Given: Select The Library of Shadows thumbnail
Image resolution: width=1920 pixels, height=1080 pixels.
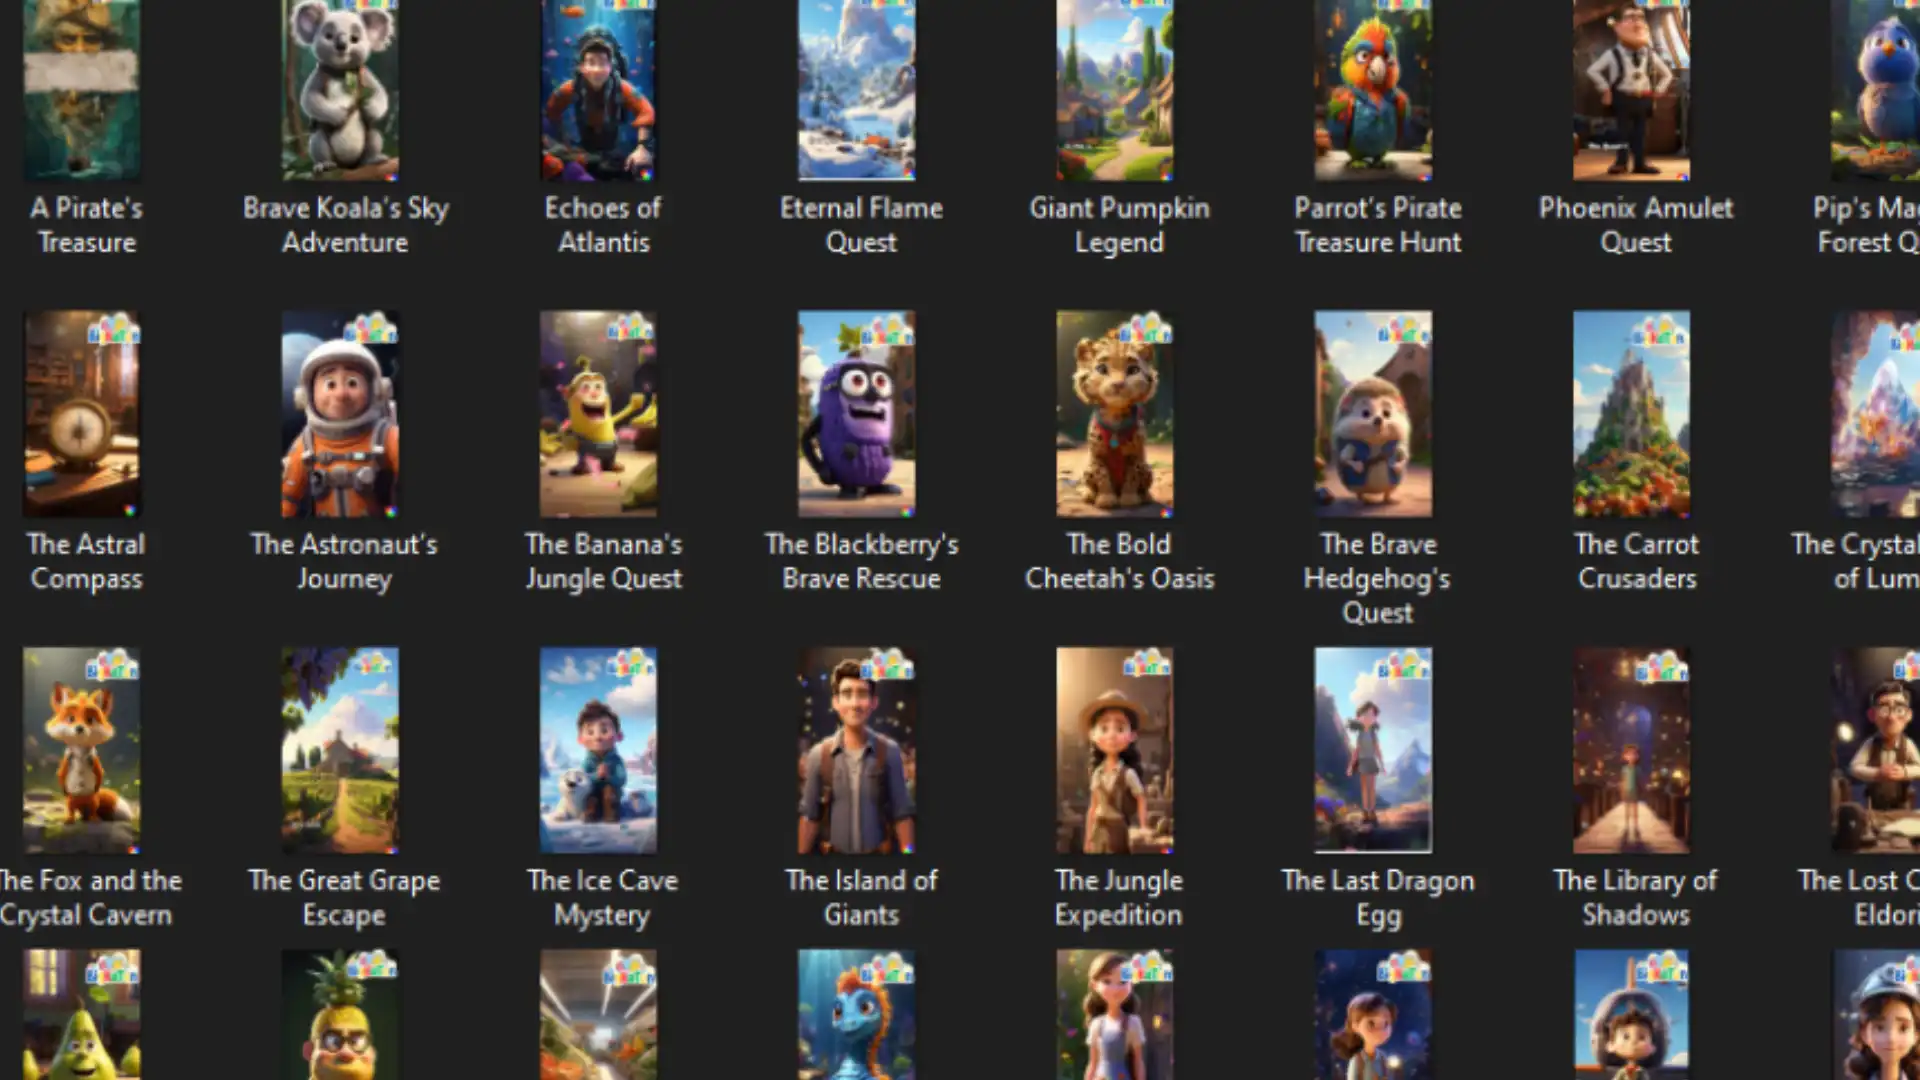Looking at the screenshot, I should point(1631,750).
